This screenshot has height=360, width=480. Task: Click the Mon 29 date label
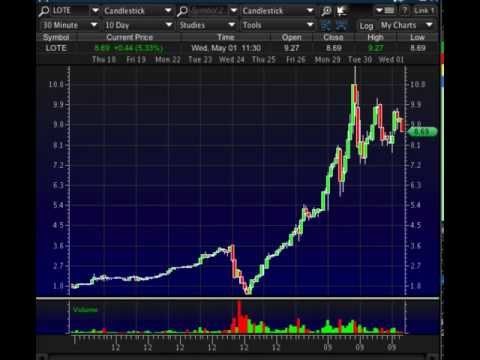(x=328, y=60)
